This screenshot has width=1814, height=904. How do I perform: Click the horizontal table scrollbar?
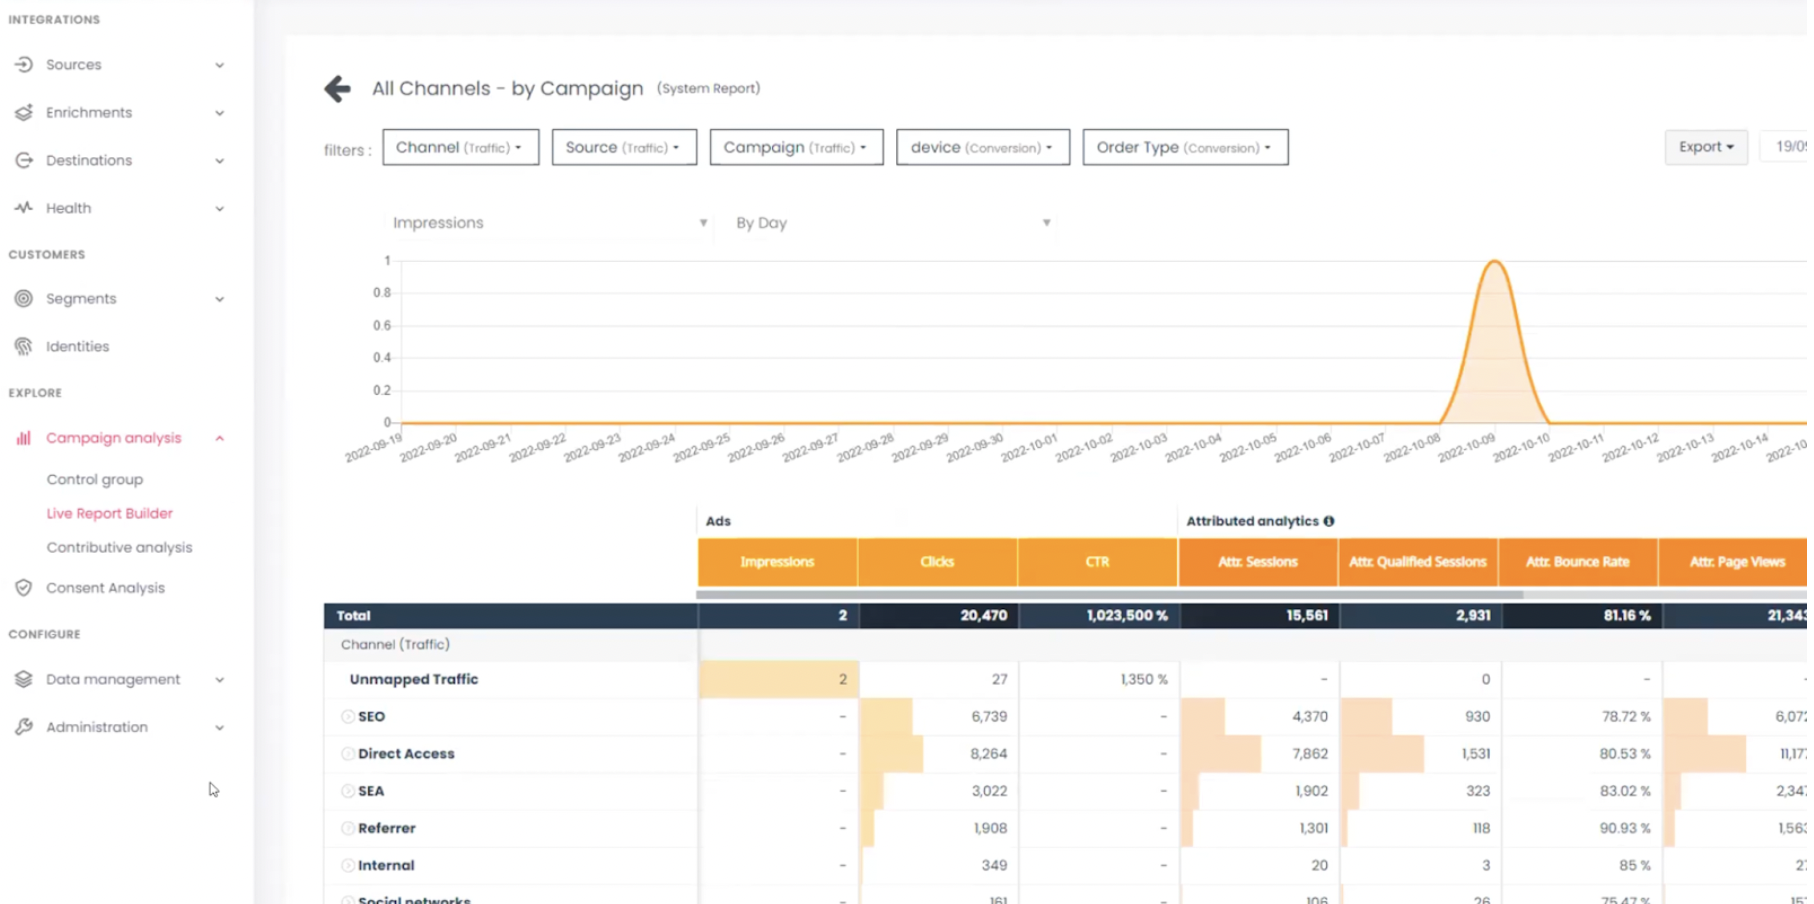1110,595
